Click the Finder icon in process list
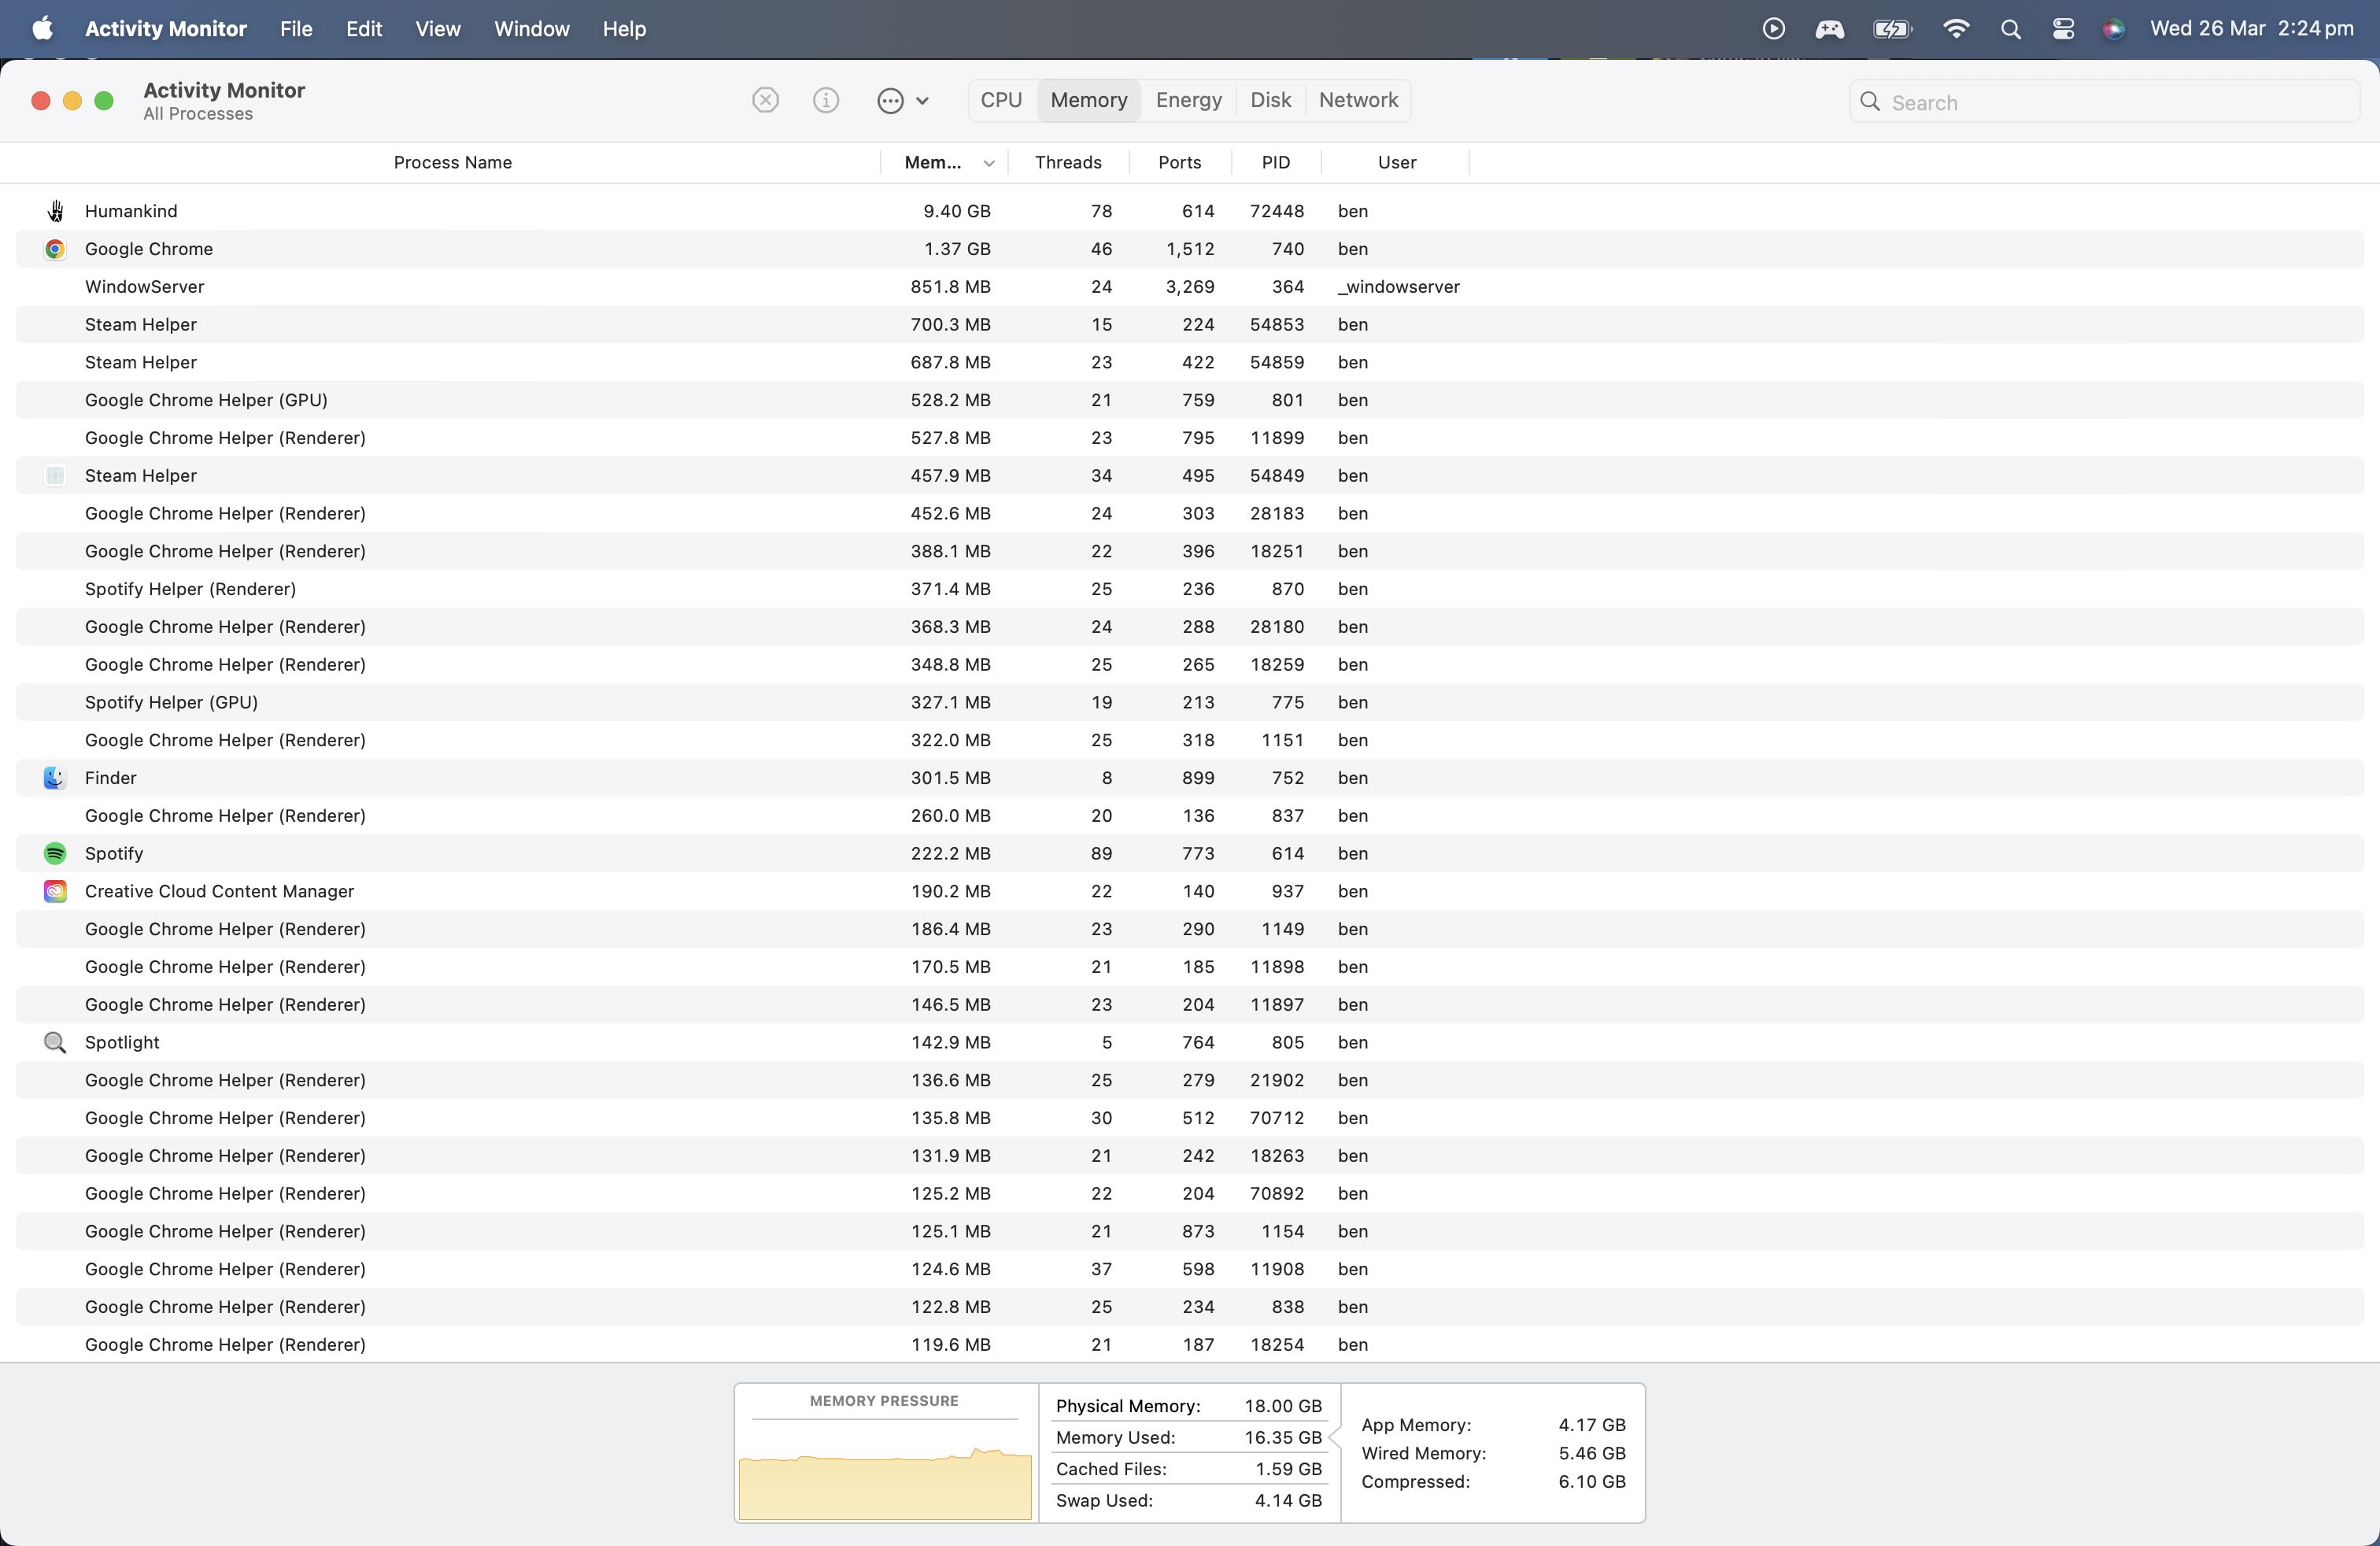The image size is (2380, 1546). [56, 778]
